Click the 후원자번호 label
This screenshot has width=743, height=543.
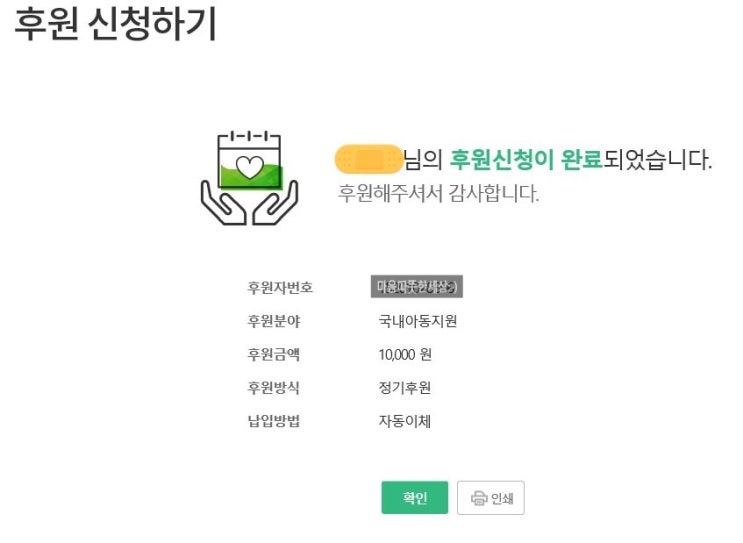[280, 287]
